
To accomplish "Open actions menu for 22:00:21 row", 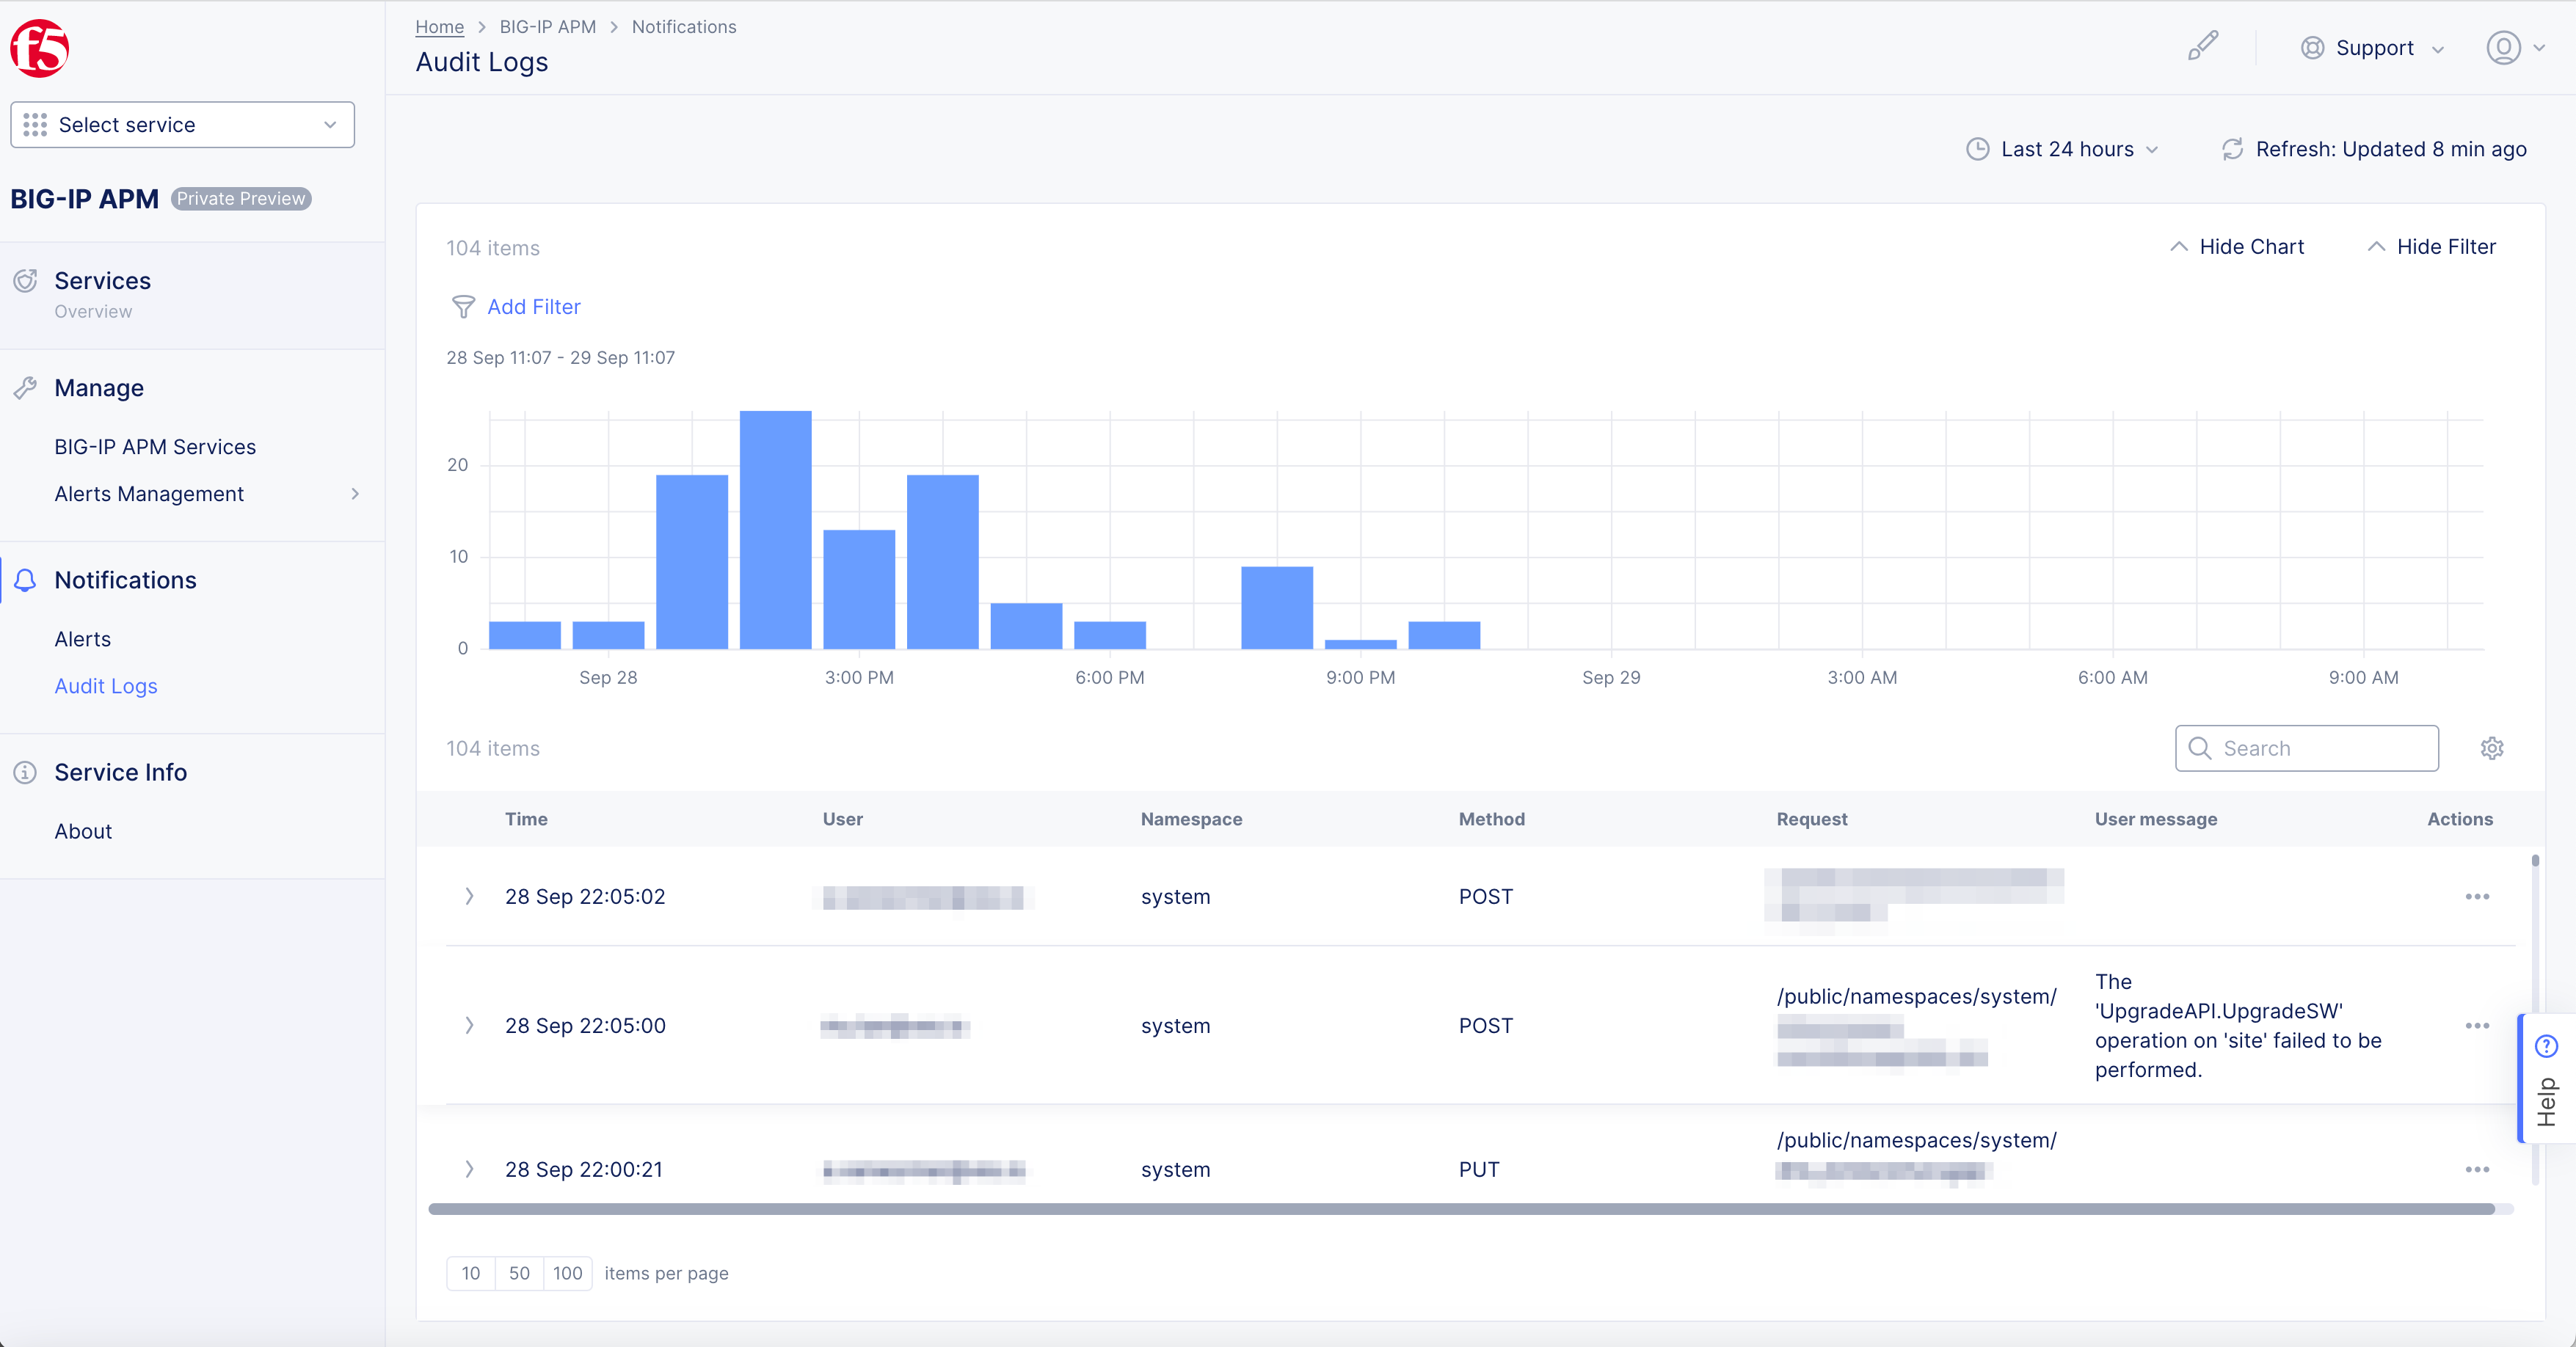I will coord(2477,1169).
